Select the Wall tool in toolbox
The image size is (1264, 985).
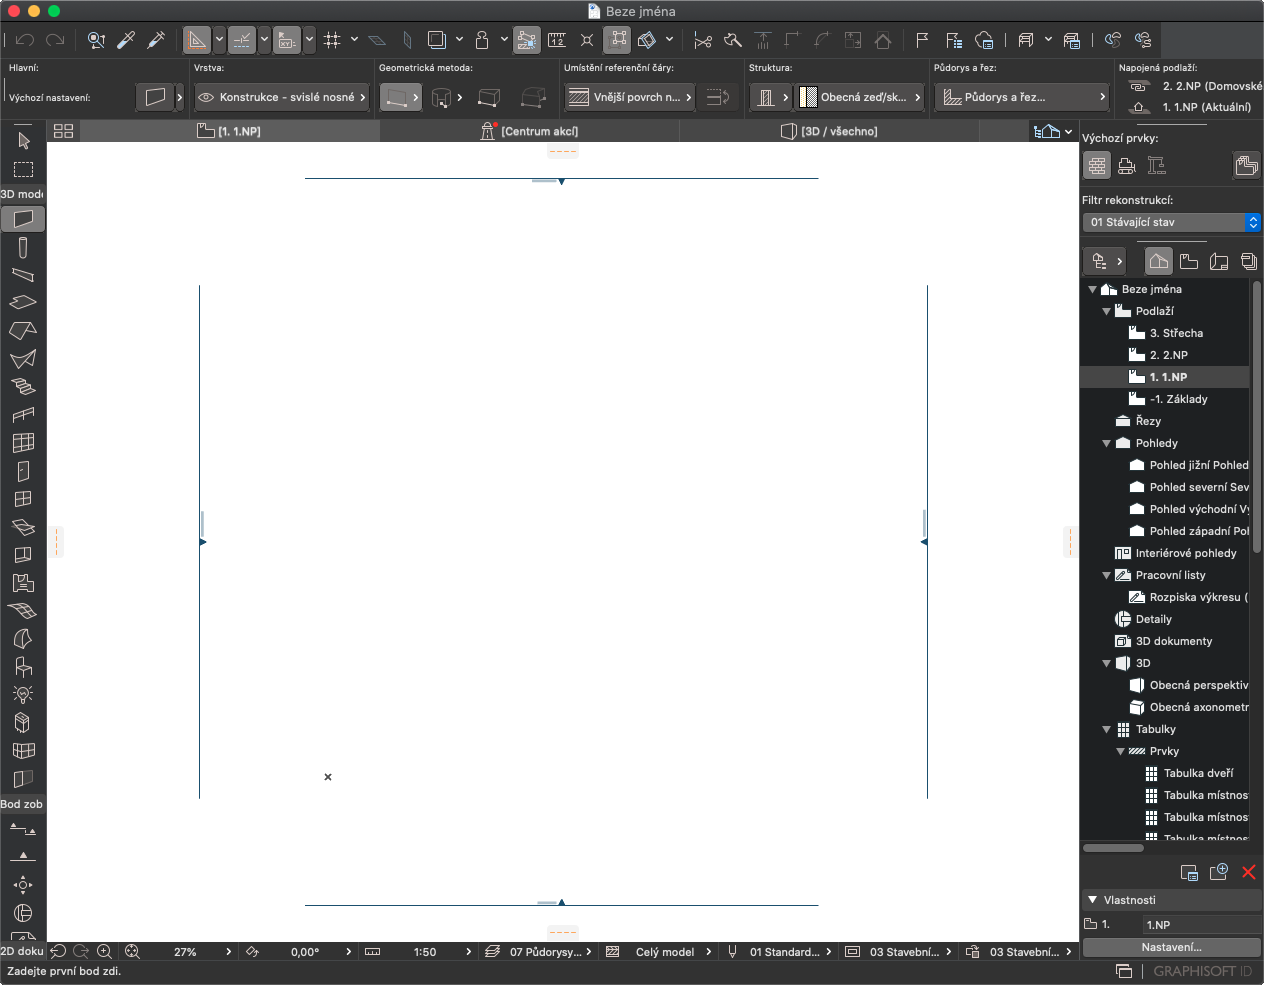(23, 218)
